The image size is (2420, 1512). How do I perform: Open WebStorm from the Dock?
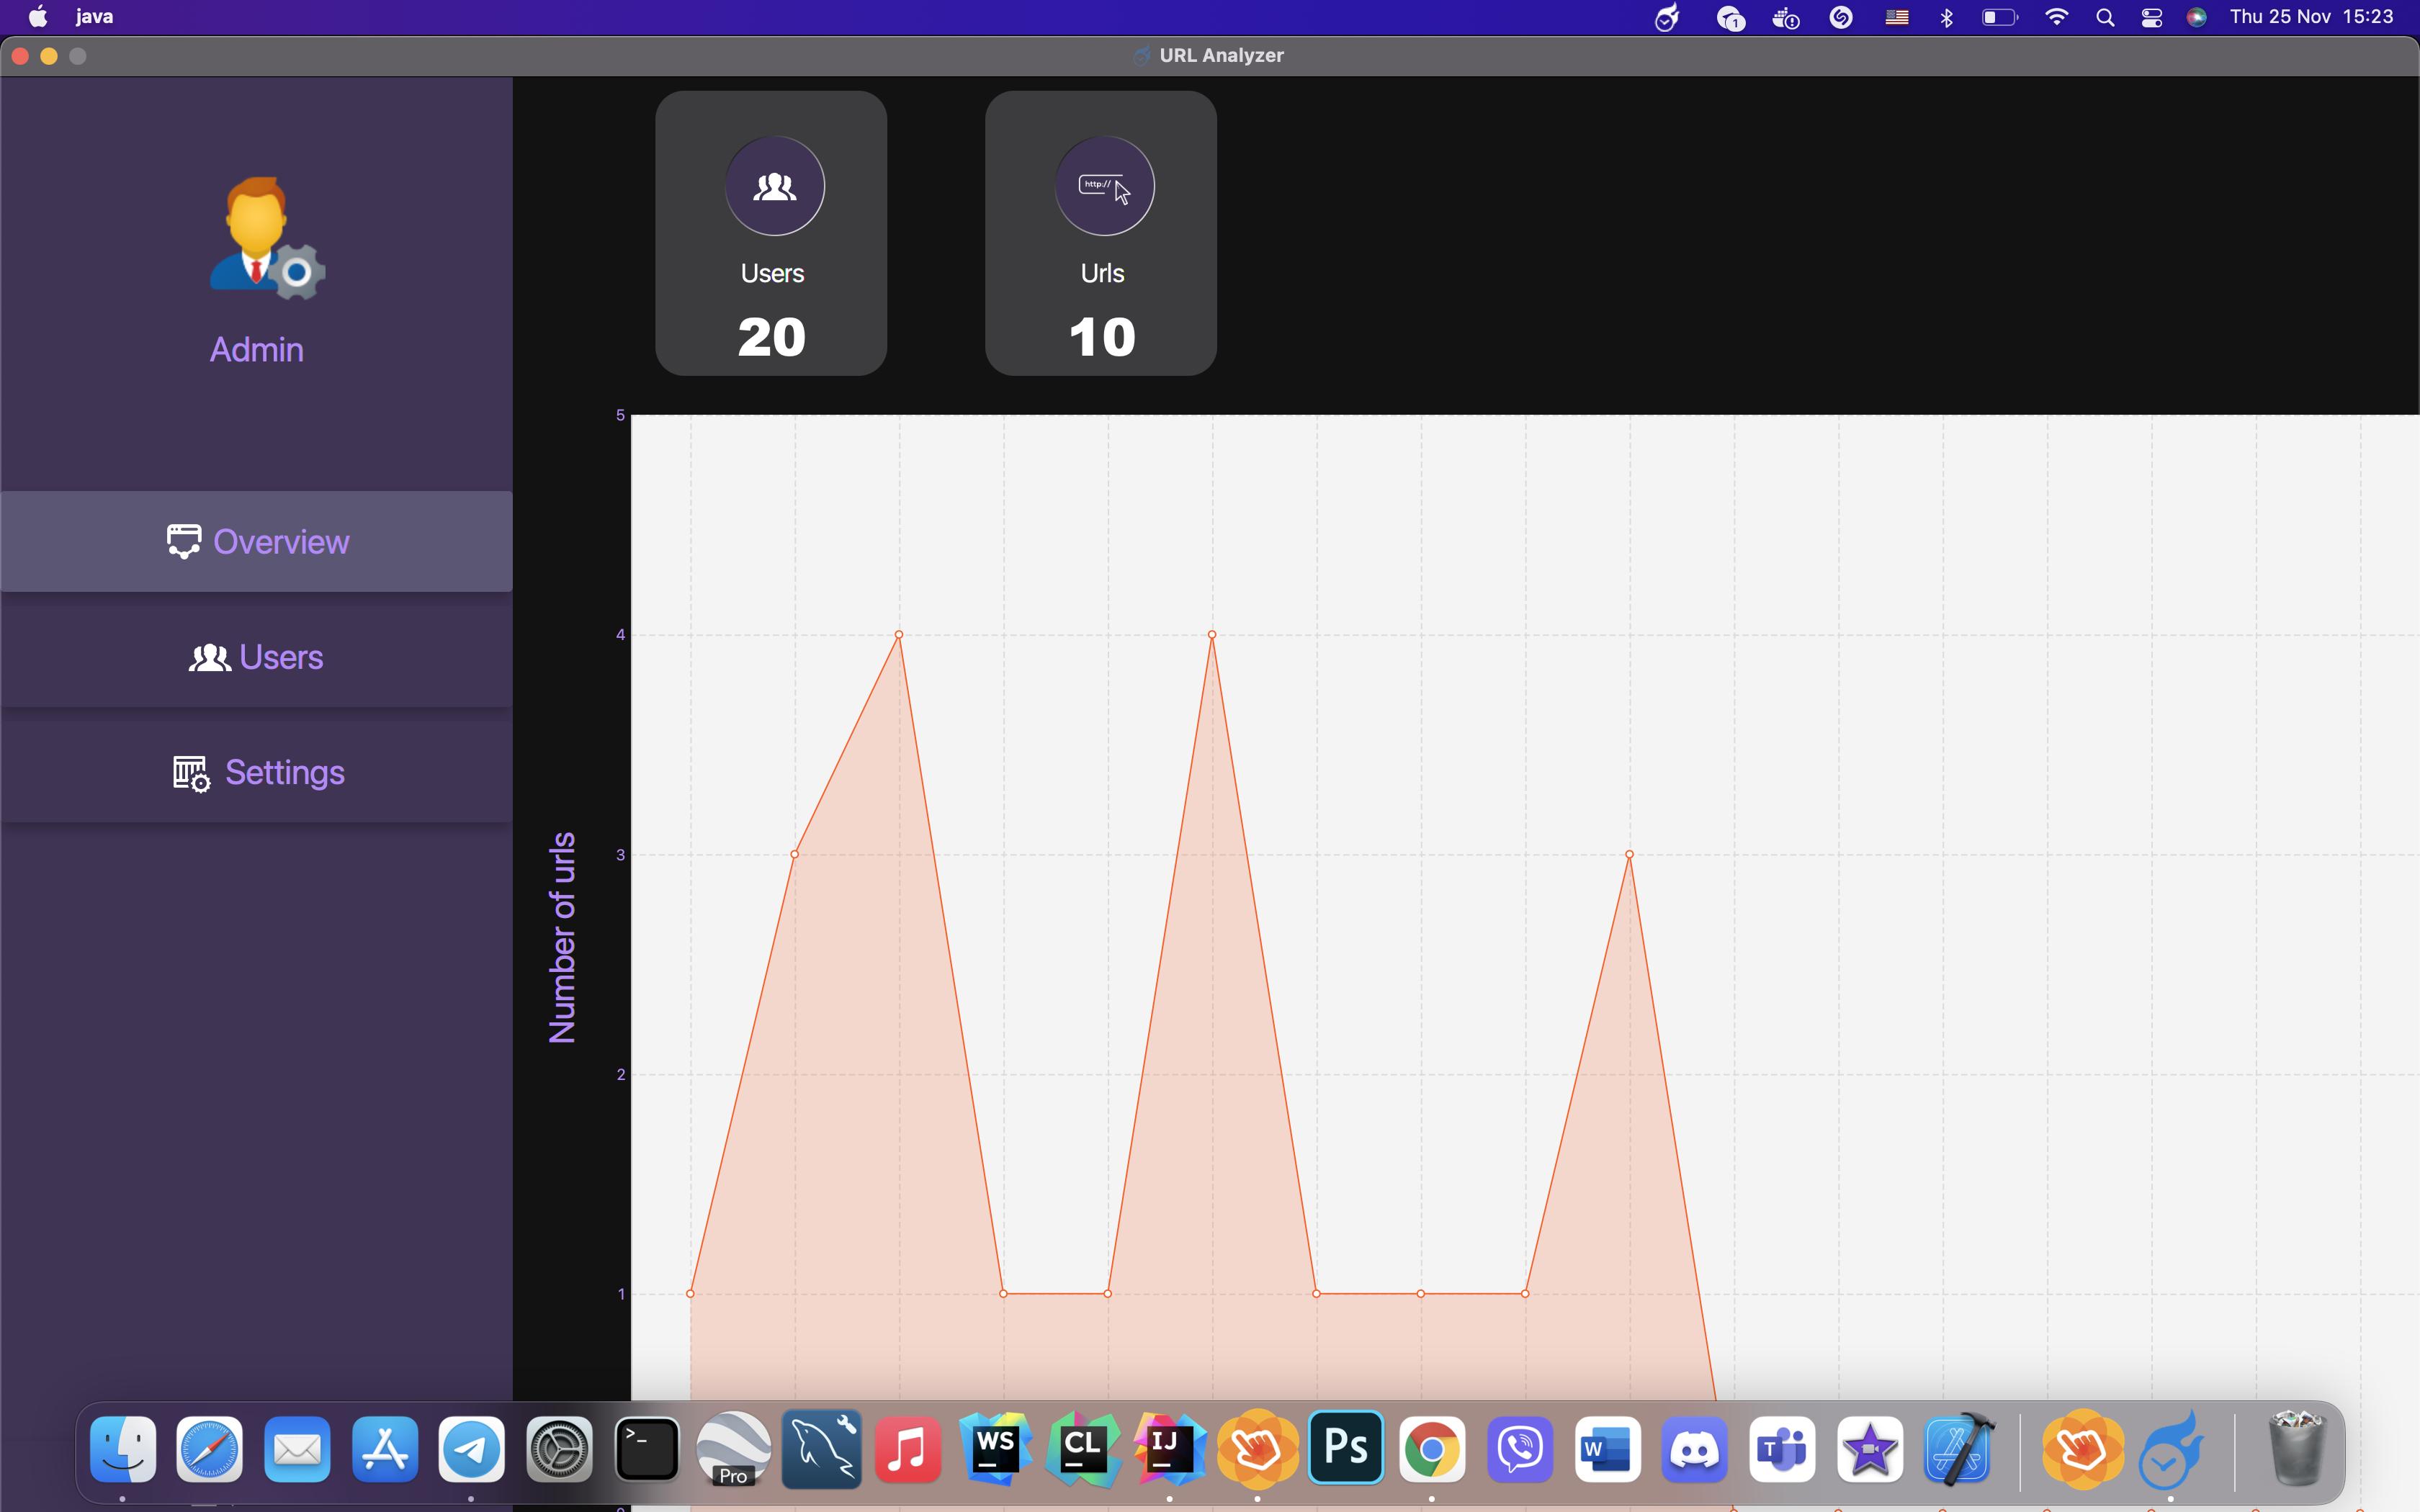tap(997, 1449)
